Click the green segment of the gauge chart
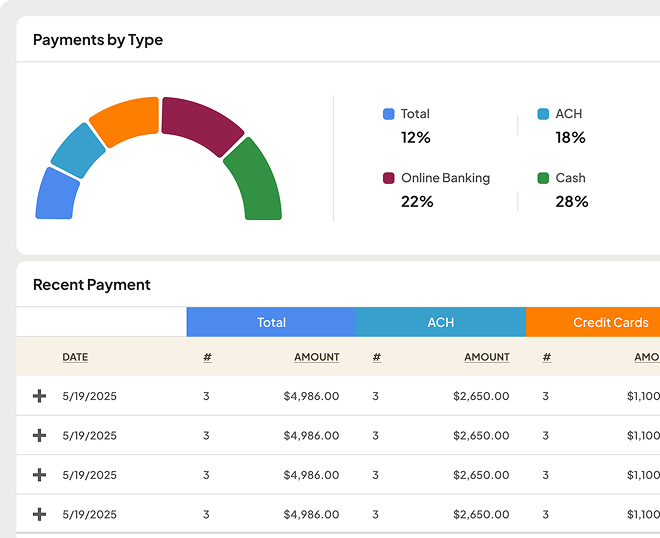Viewport: 660px width, 538px height. 253,180
